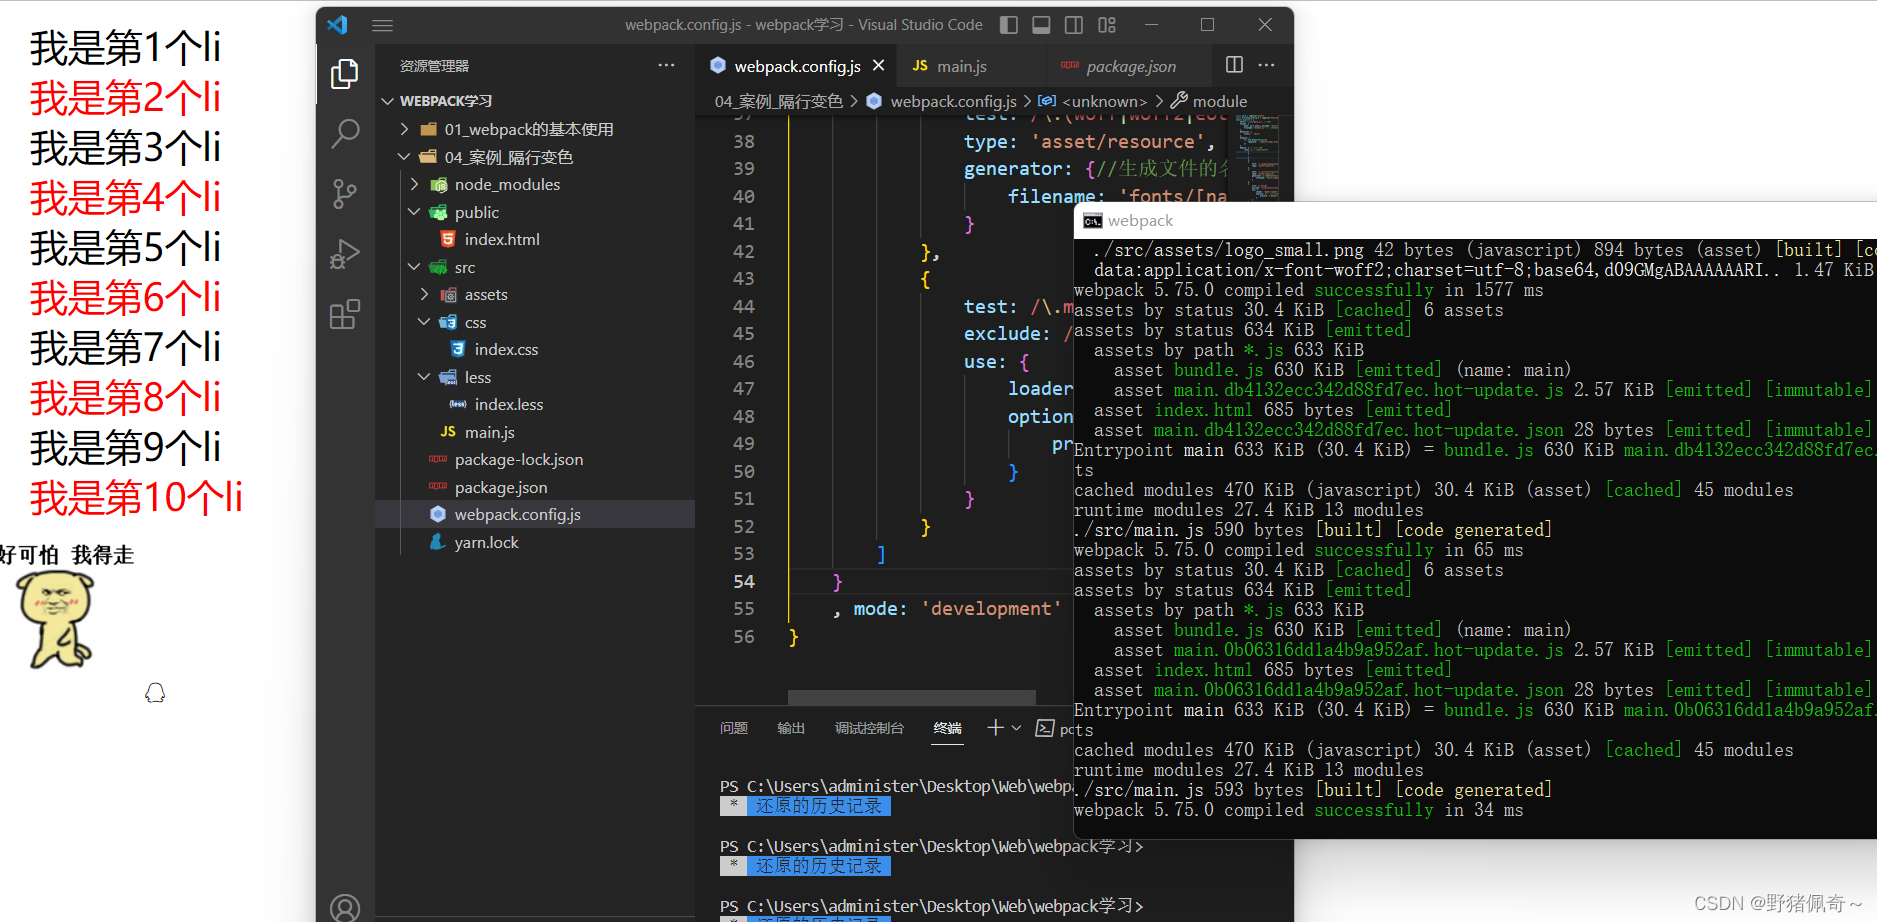Select webpack.config.js in the file tree
The height and width of the screenshot is (922, 1877).
click(x=535, y=514)
